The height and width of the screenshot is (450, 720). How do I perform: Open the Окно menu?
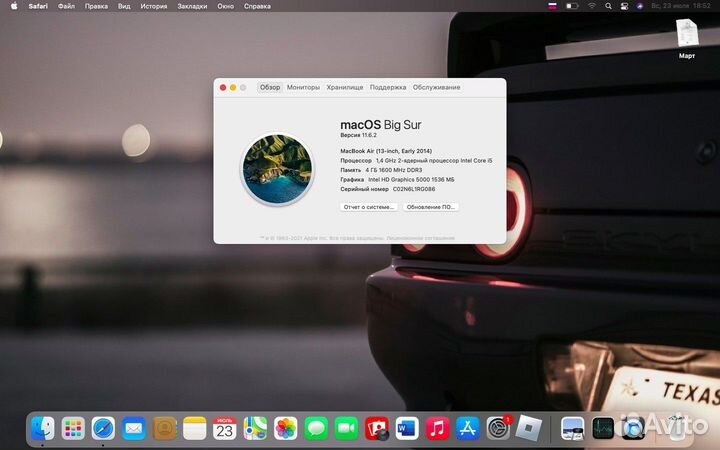[x=225, y=6]
